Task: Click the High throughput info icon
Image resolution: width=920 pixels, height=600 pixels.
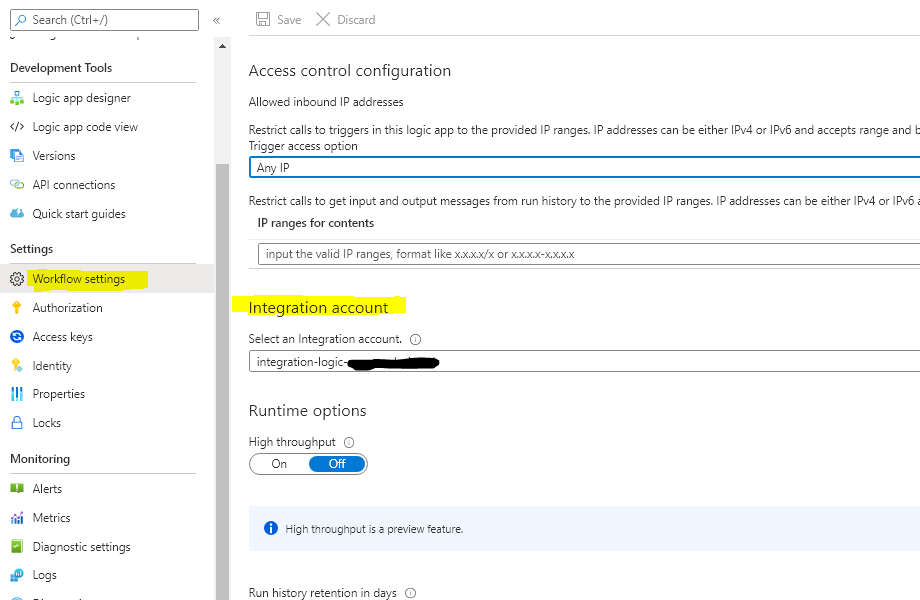Action: [346, 441]
